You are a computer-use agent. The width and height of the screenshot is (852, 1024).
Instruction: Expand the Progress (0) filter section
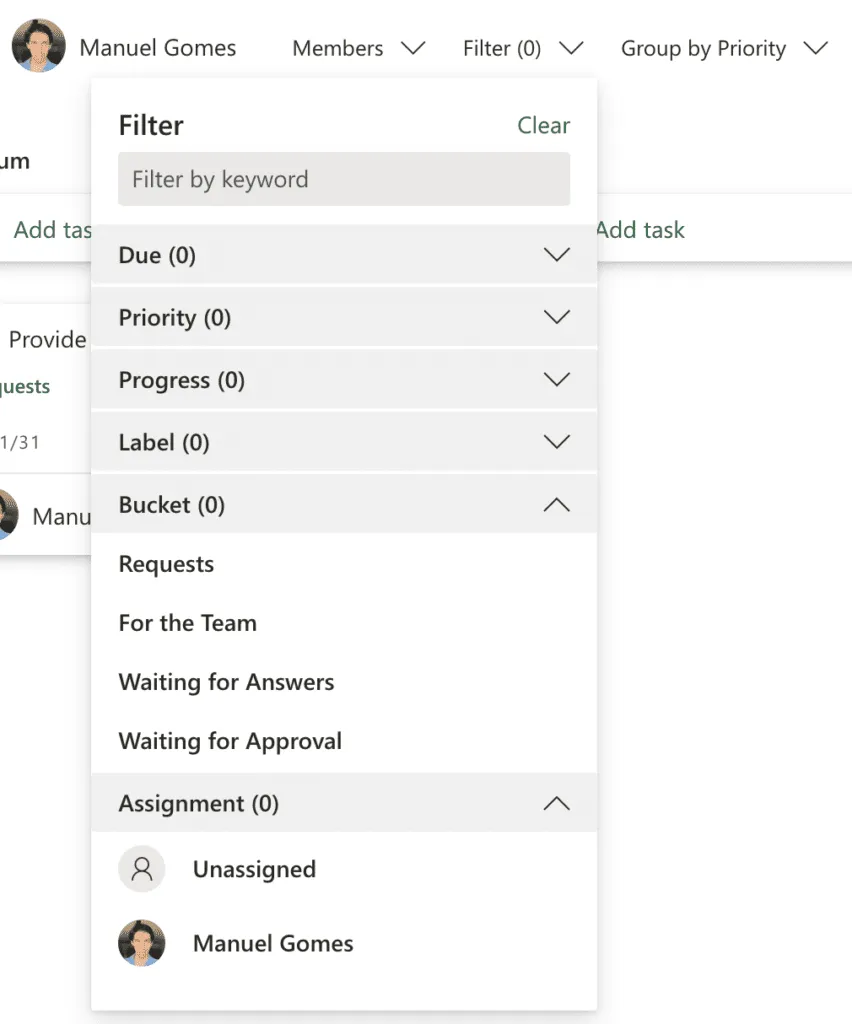[555, 380]
